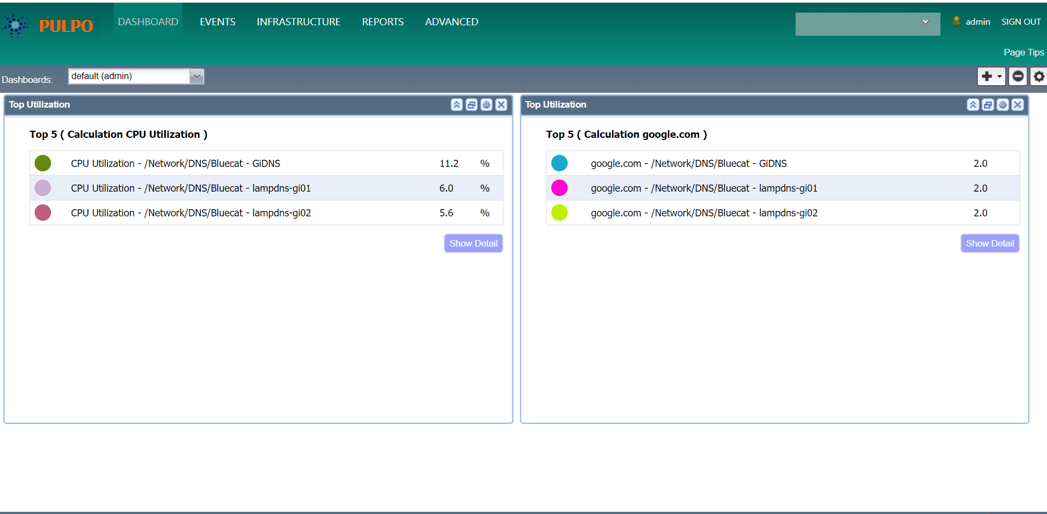The height and width of the screenshot is (514, 1047).
Task: Click restore window icon on google.com panel
Action: 987,105
